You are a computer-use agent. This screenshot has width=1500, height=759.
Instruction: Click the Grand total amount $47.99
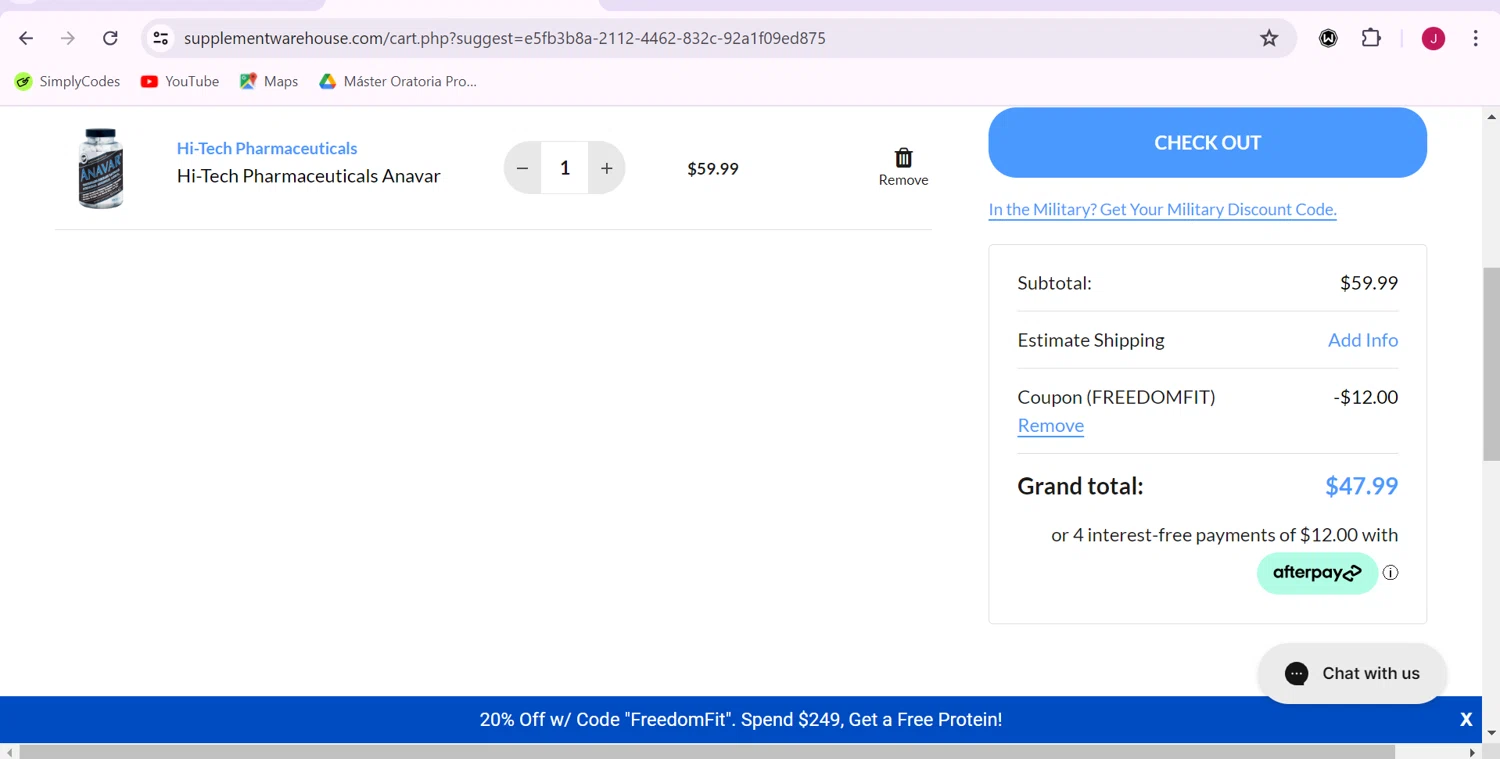point(1361,486)
